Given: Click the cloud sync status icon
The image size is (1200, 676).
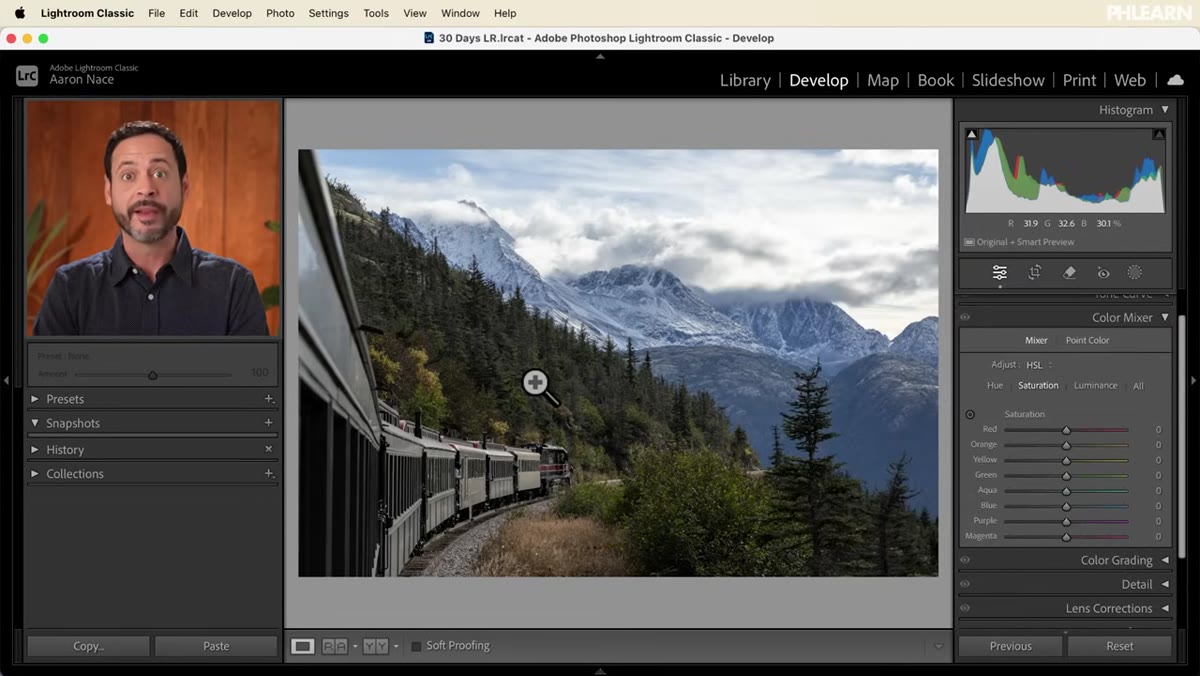Looking at the screenshot, I should (1175, 80).
